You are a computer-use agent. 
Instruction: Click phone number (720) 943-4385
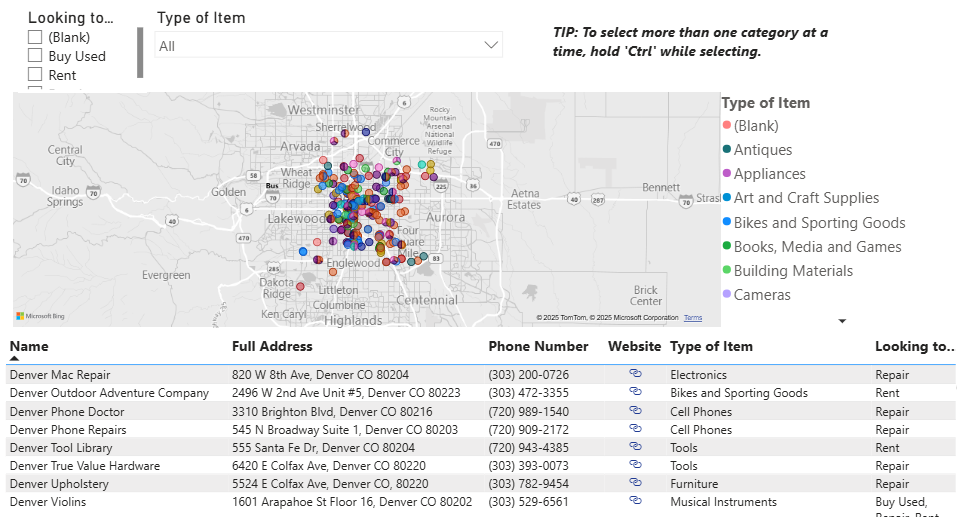529,448
